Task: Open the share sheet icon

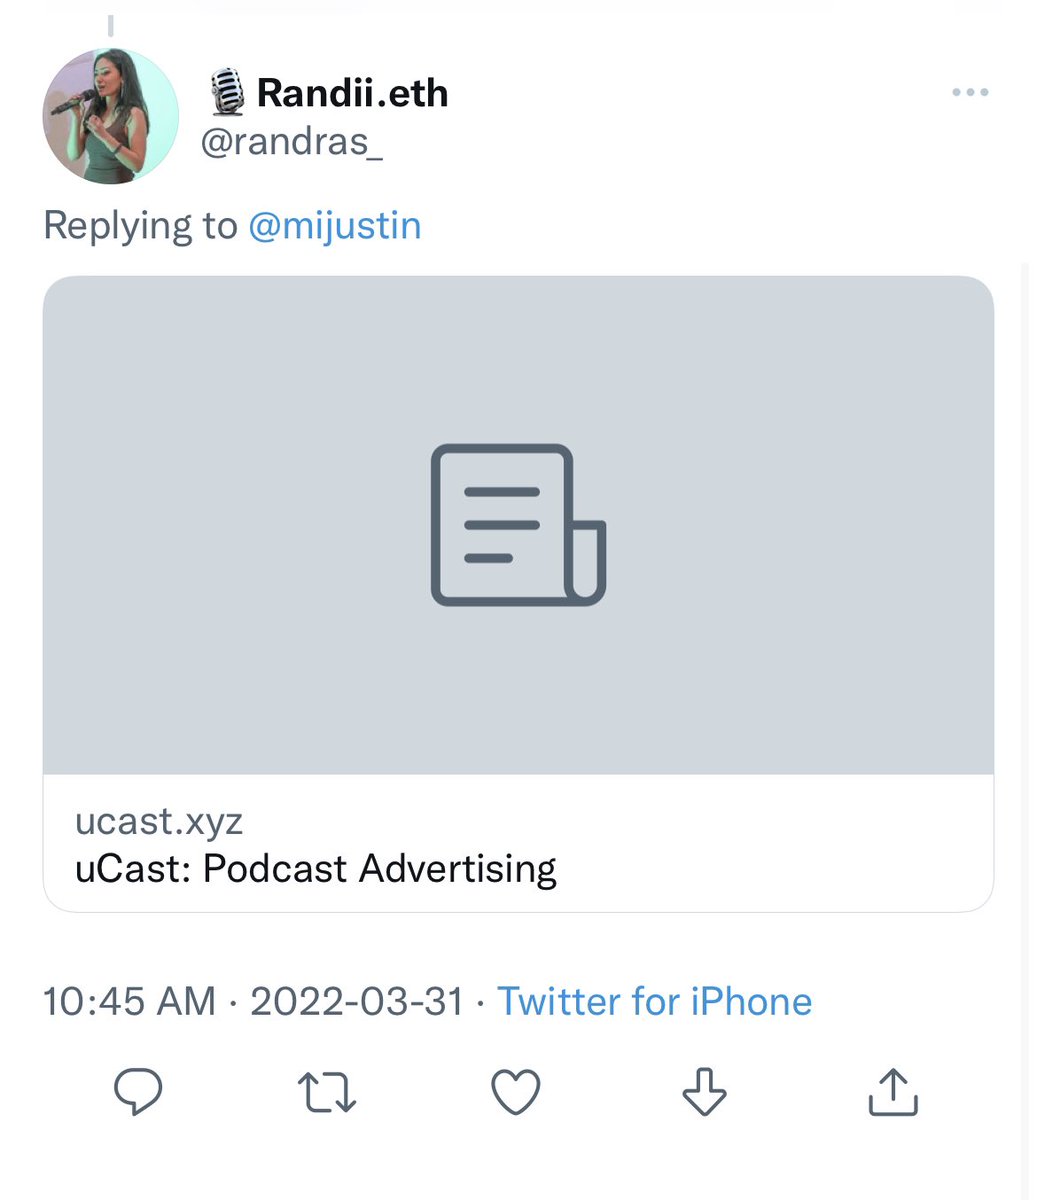Action: (892, 1091)
